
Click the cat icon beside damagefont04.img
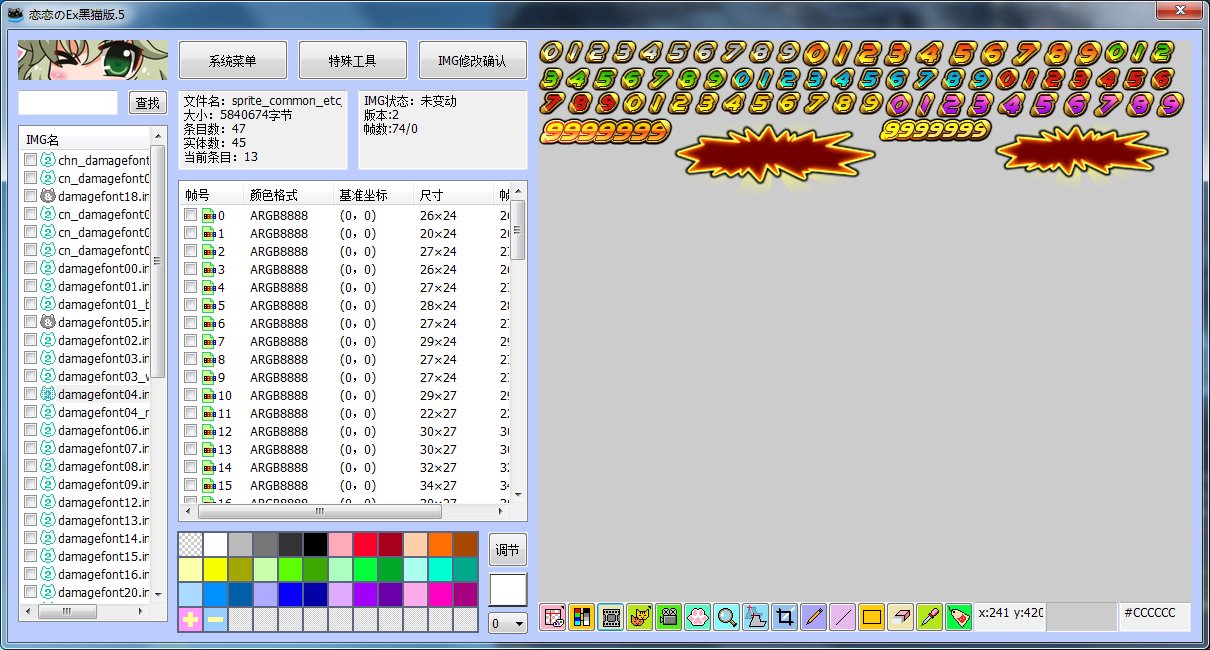coord(47,394)
